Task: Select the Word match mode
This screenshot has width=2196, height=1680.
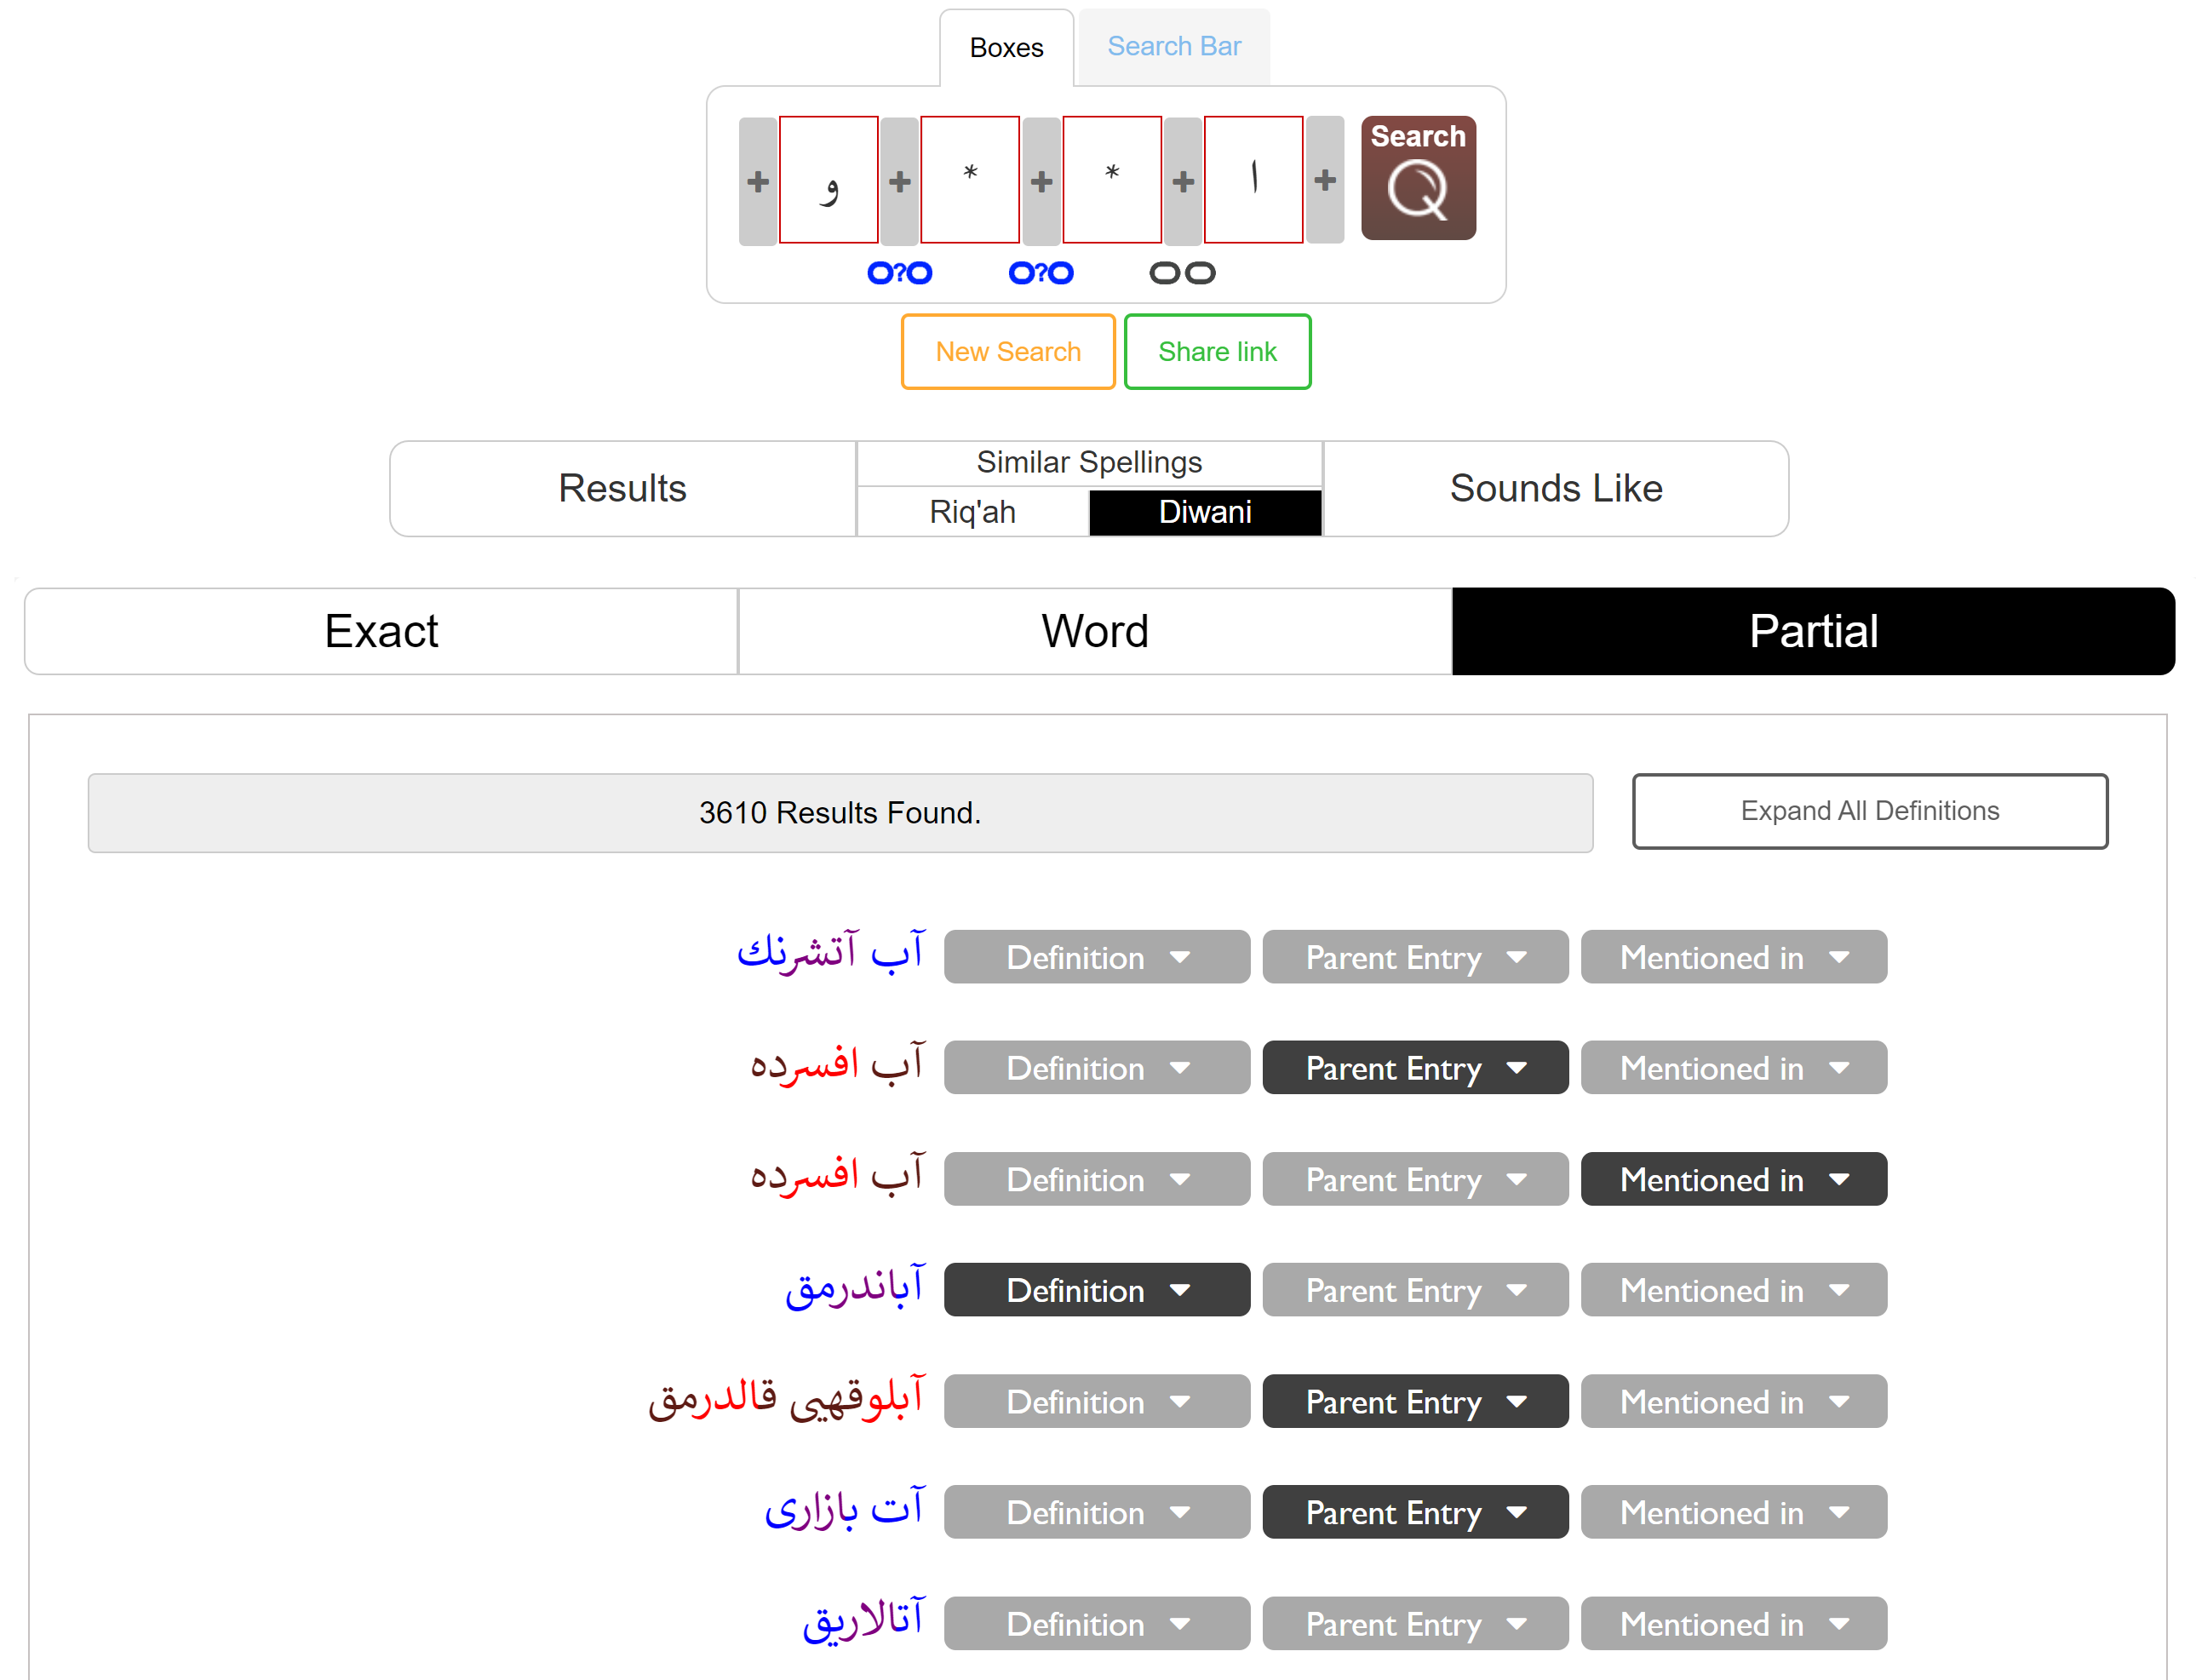Action: [x=1094, y=631]
